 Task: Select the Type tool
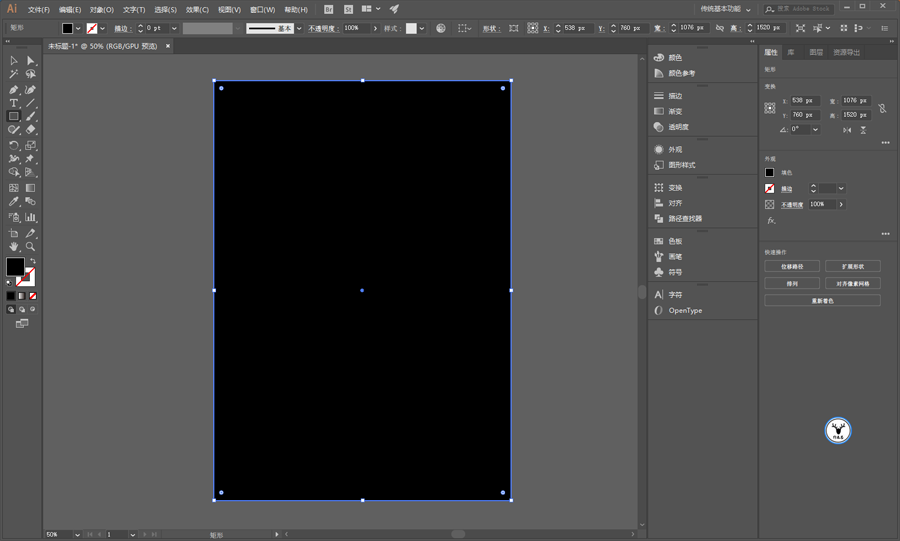tap(14, 103)
